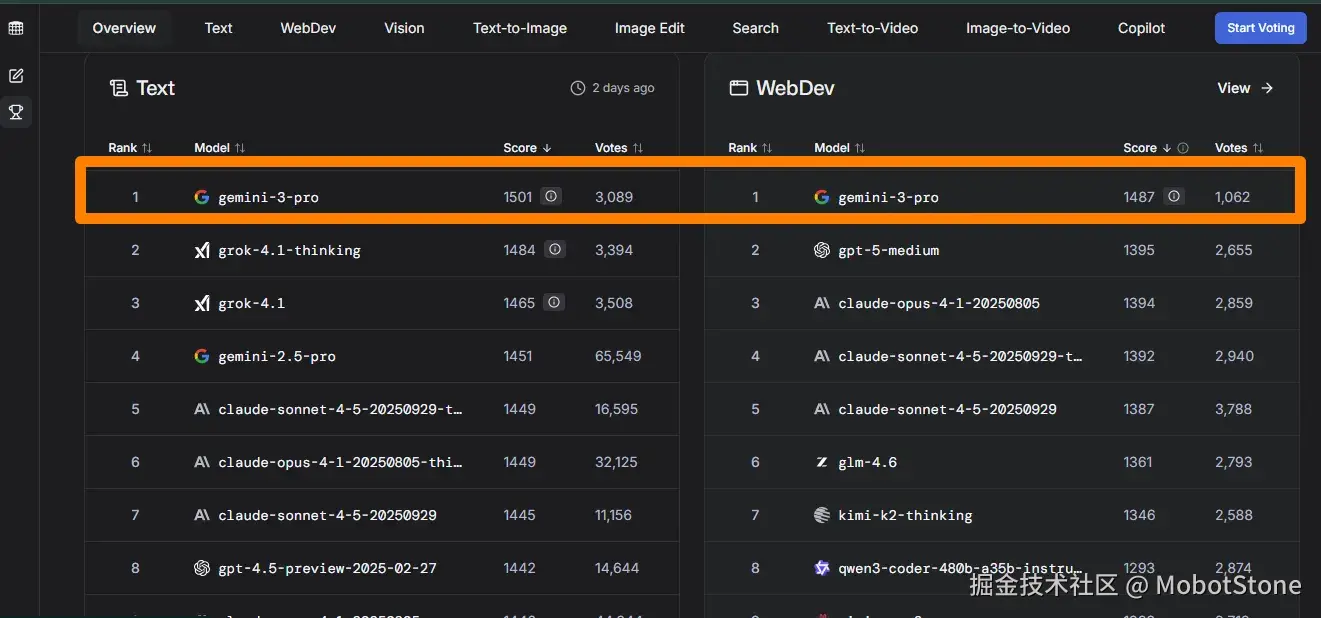Click the 32,125 votes cell
The image size is (1321, 618).
point(616,462)
